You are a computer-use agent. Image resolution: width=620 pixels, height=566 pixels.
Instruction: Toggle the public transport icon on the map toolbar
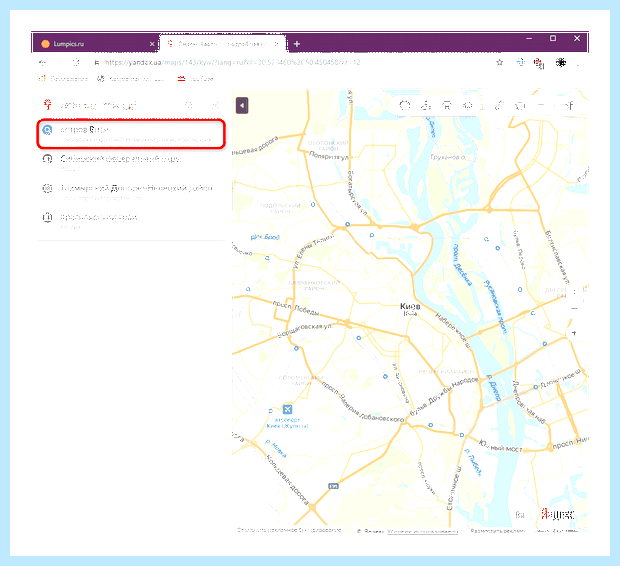447,105
